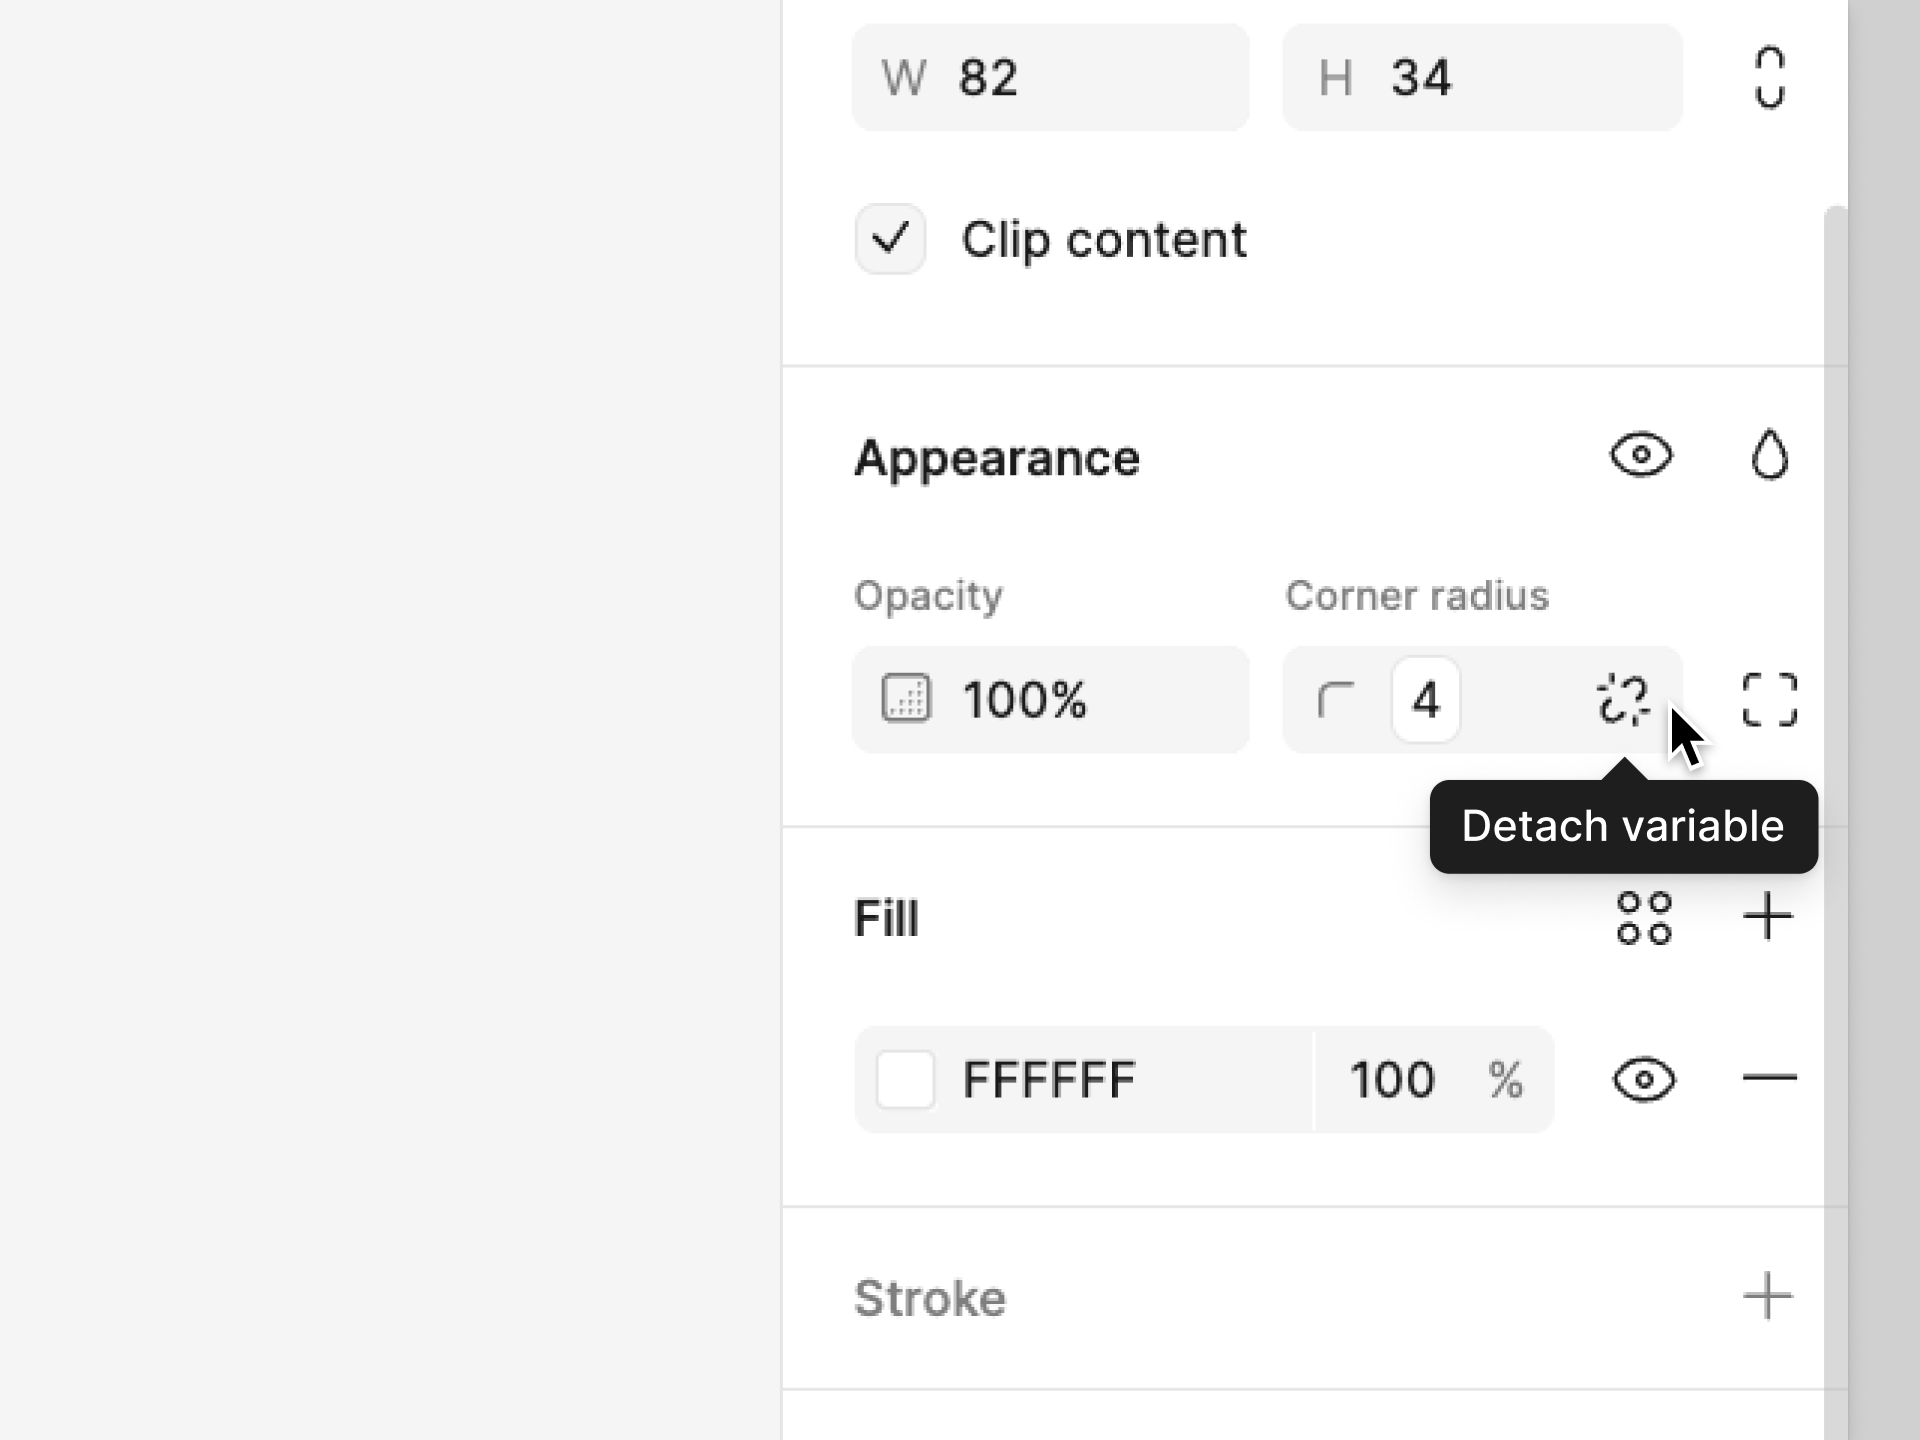Screen dimensions: 1920x1440
Task: Toggle layer visibility eye in Appearance
Action: [1641, 456]
